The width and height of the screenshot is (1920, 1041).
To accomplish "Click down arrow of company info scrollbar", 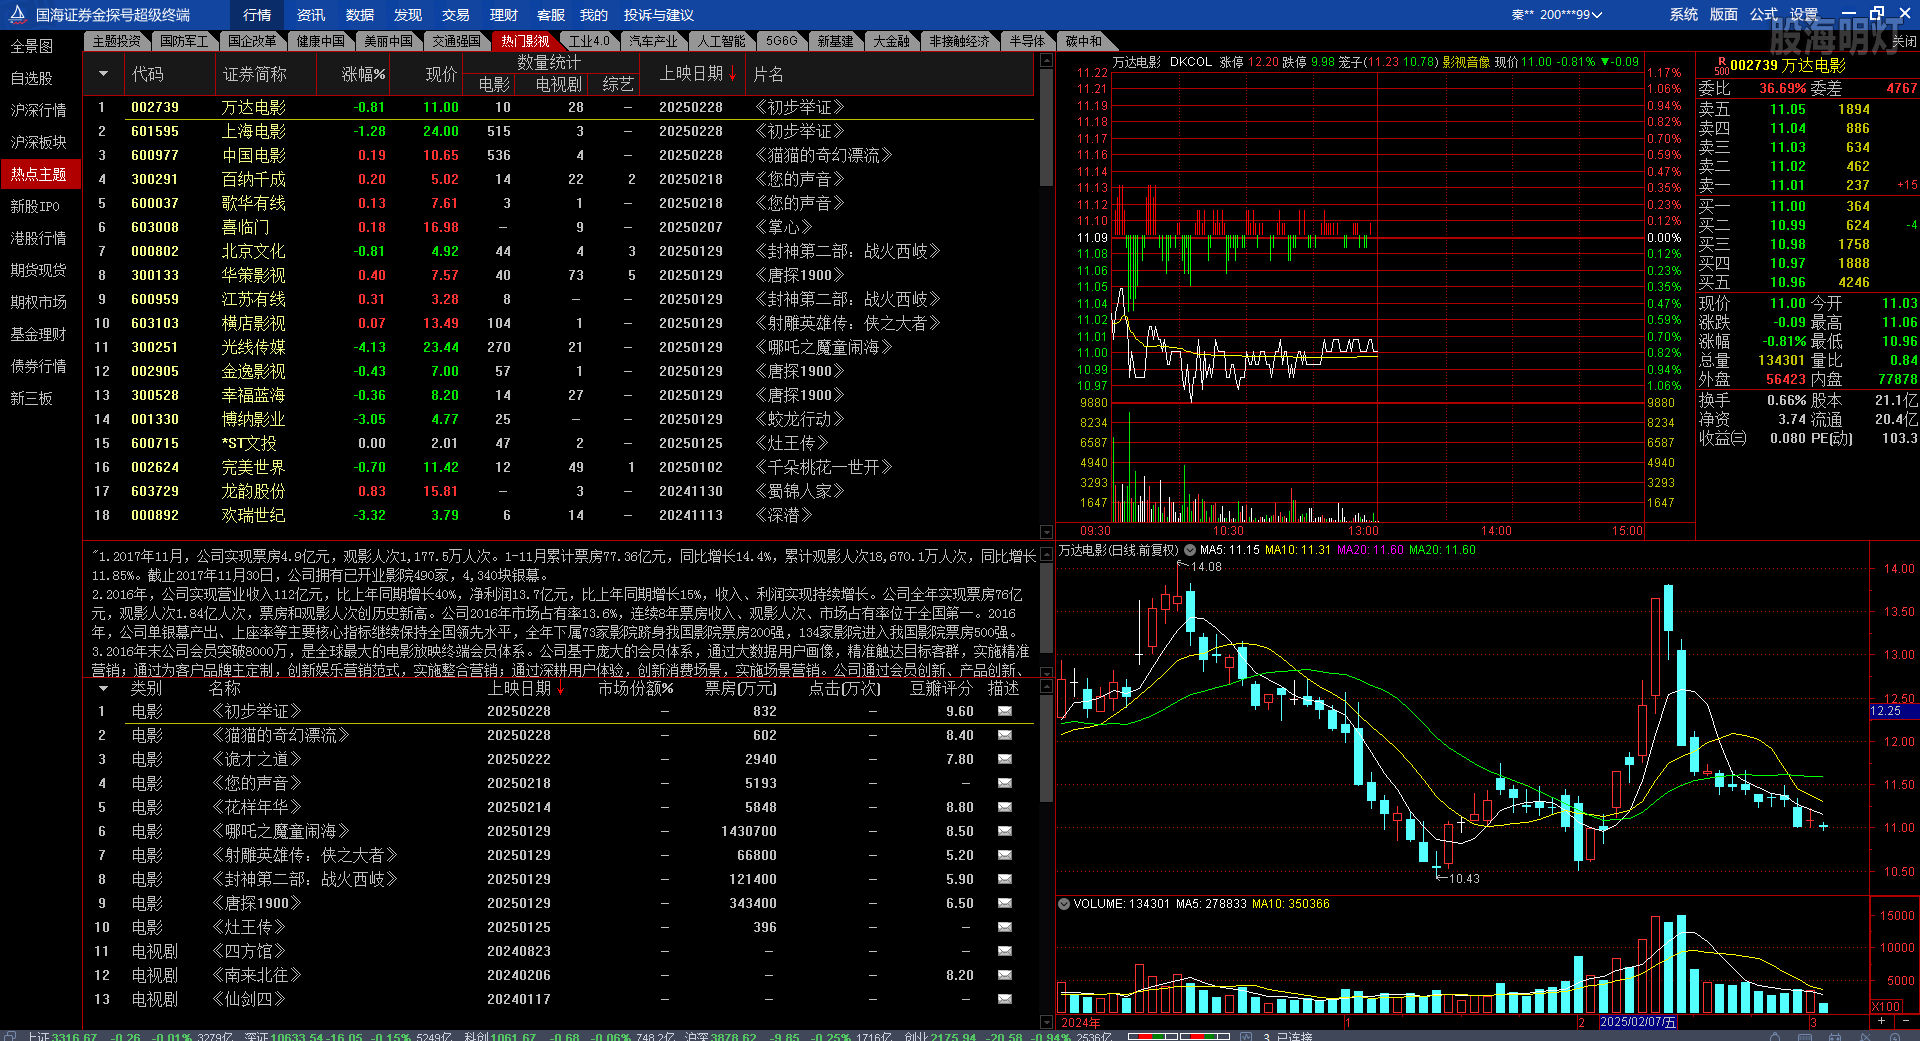I will 1046,673.
